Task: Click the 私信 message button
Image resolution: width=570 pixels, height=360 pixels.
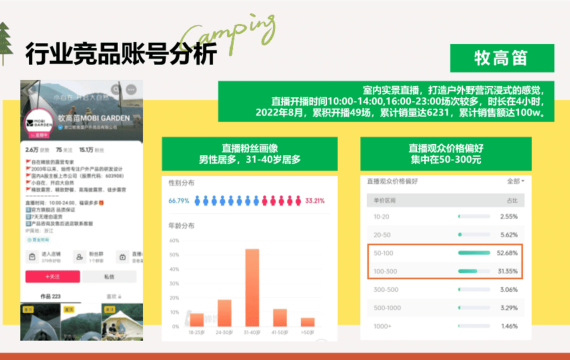Action: click(x=109, y=277)
